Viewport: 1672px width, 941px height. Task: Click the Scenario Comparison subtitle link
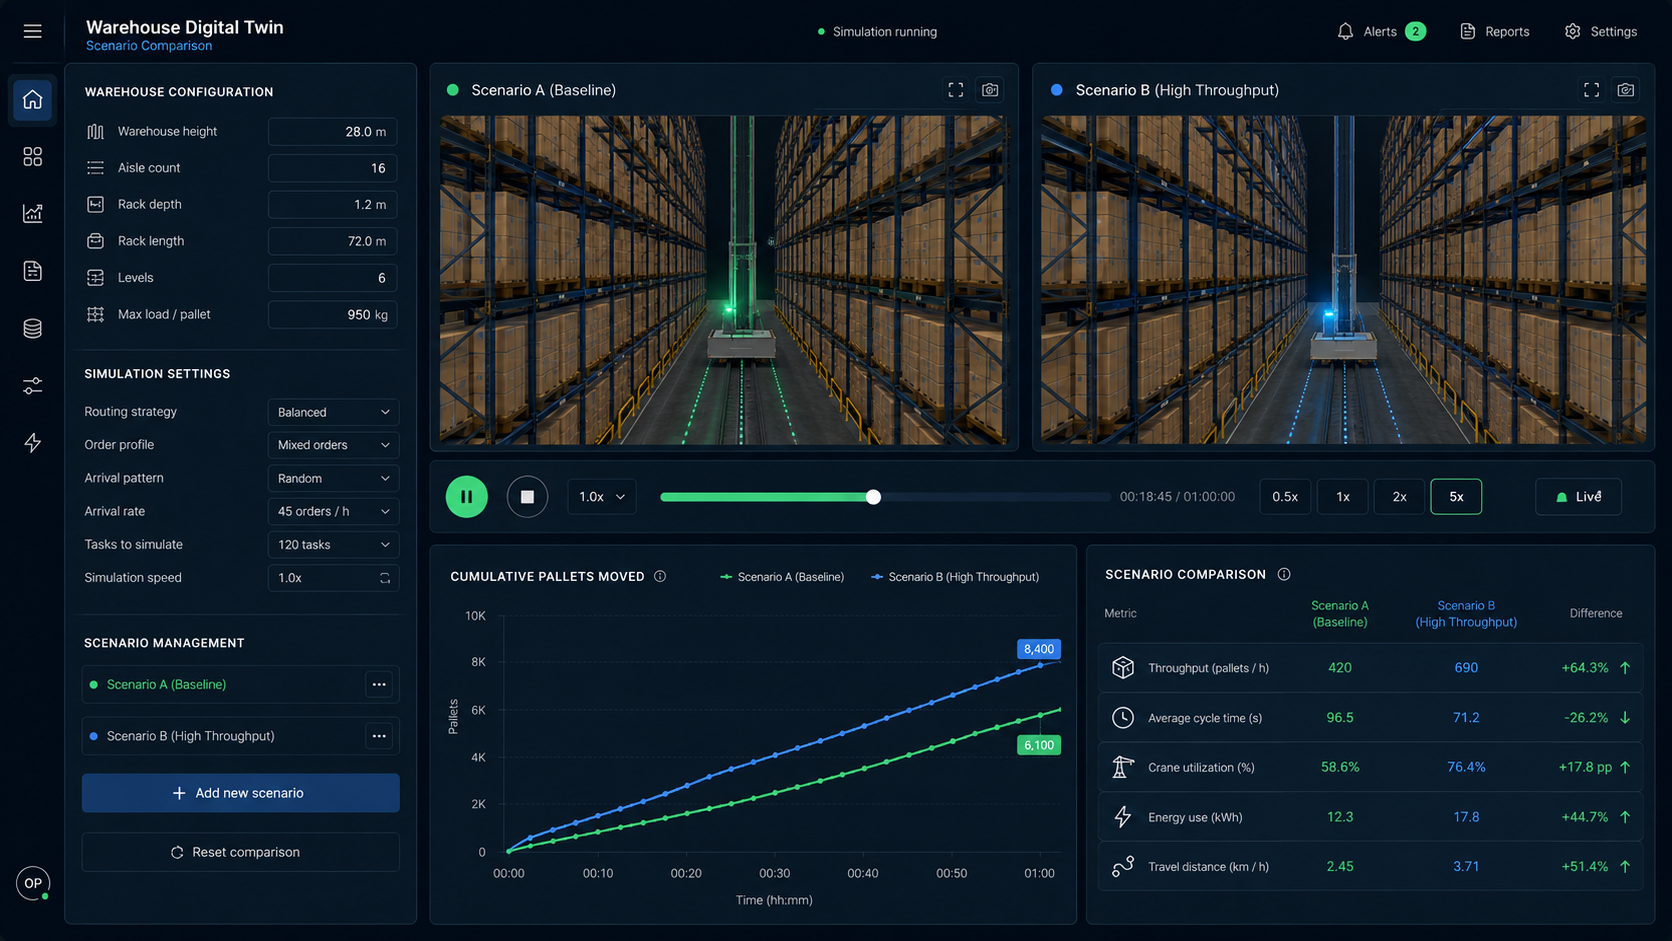click(149, 46)
